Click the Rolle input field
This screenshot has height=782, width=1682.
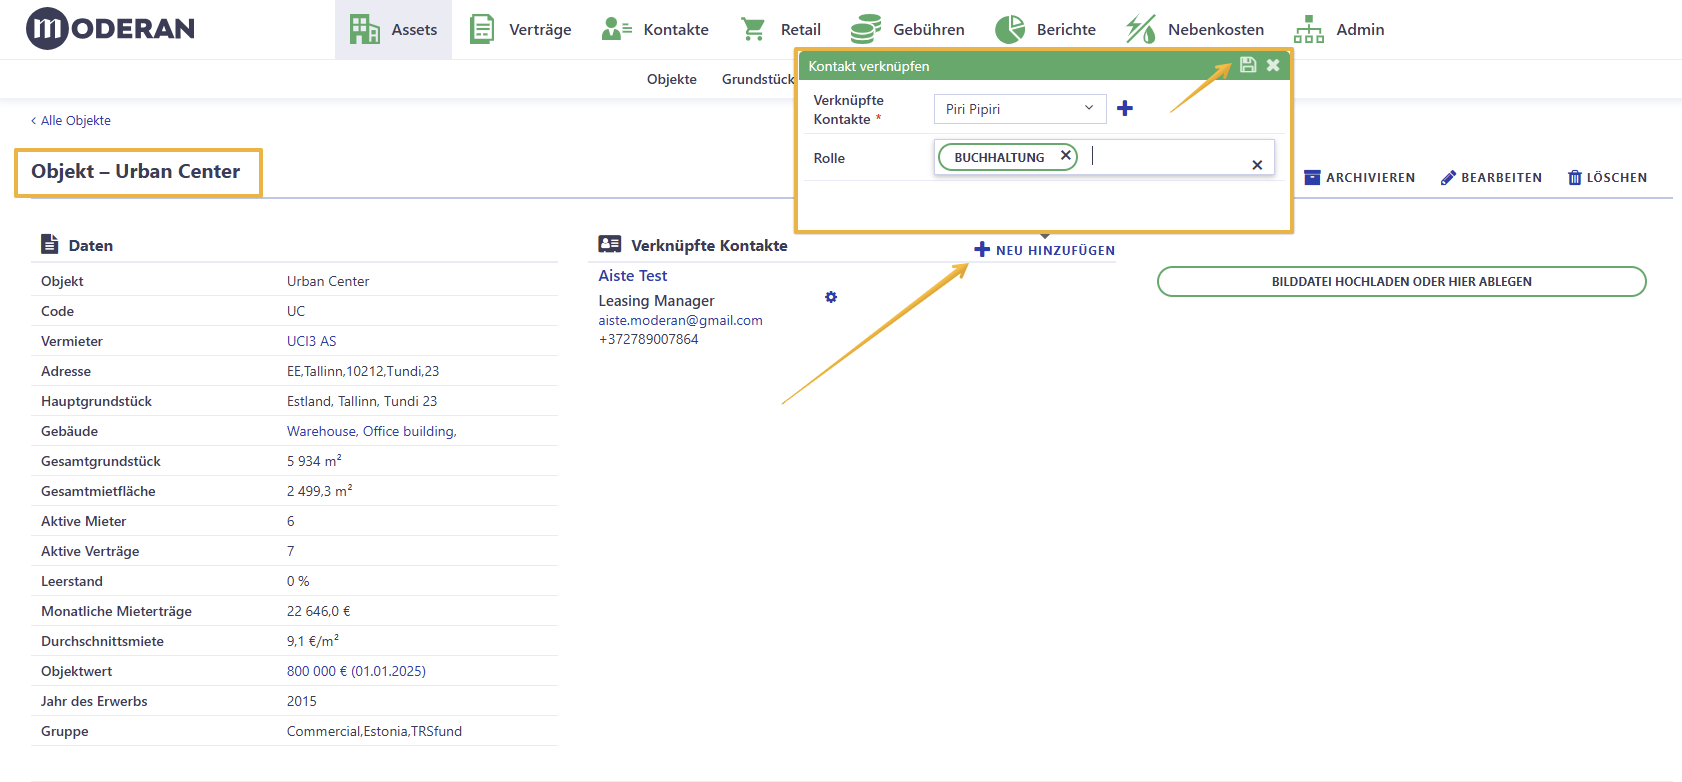click(1165, 157)
